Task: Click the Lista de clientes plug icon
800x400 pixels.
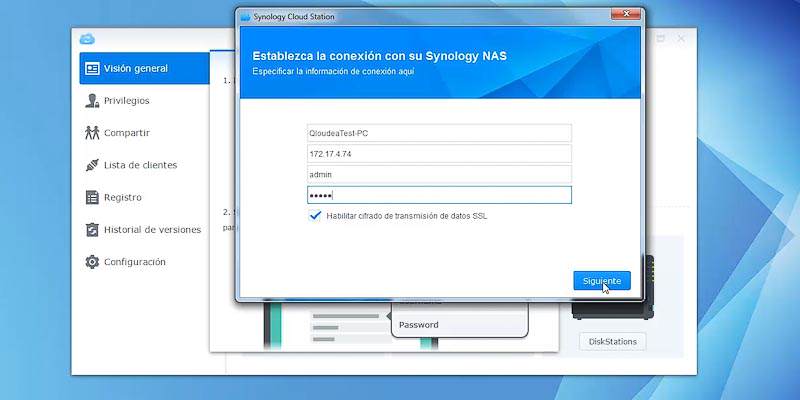Action: click(92, 165)
